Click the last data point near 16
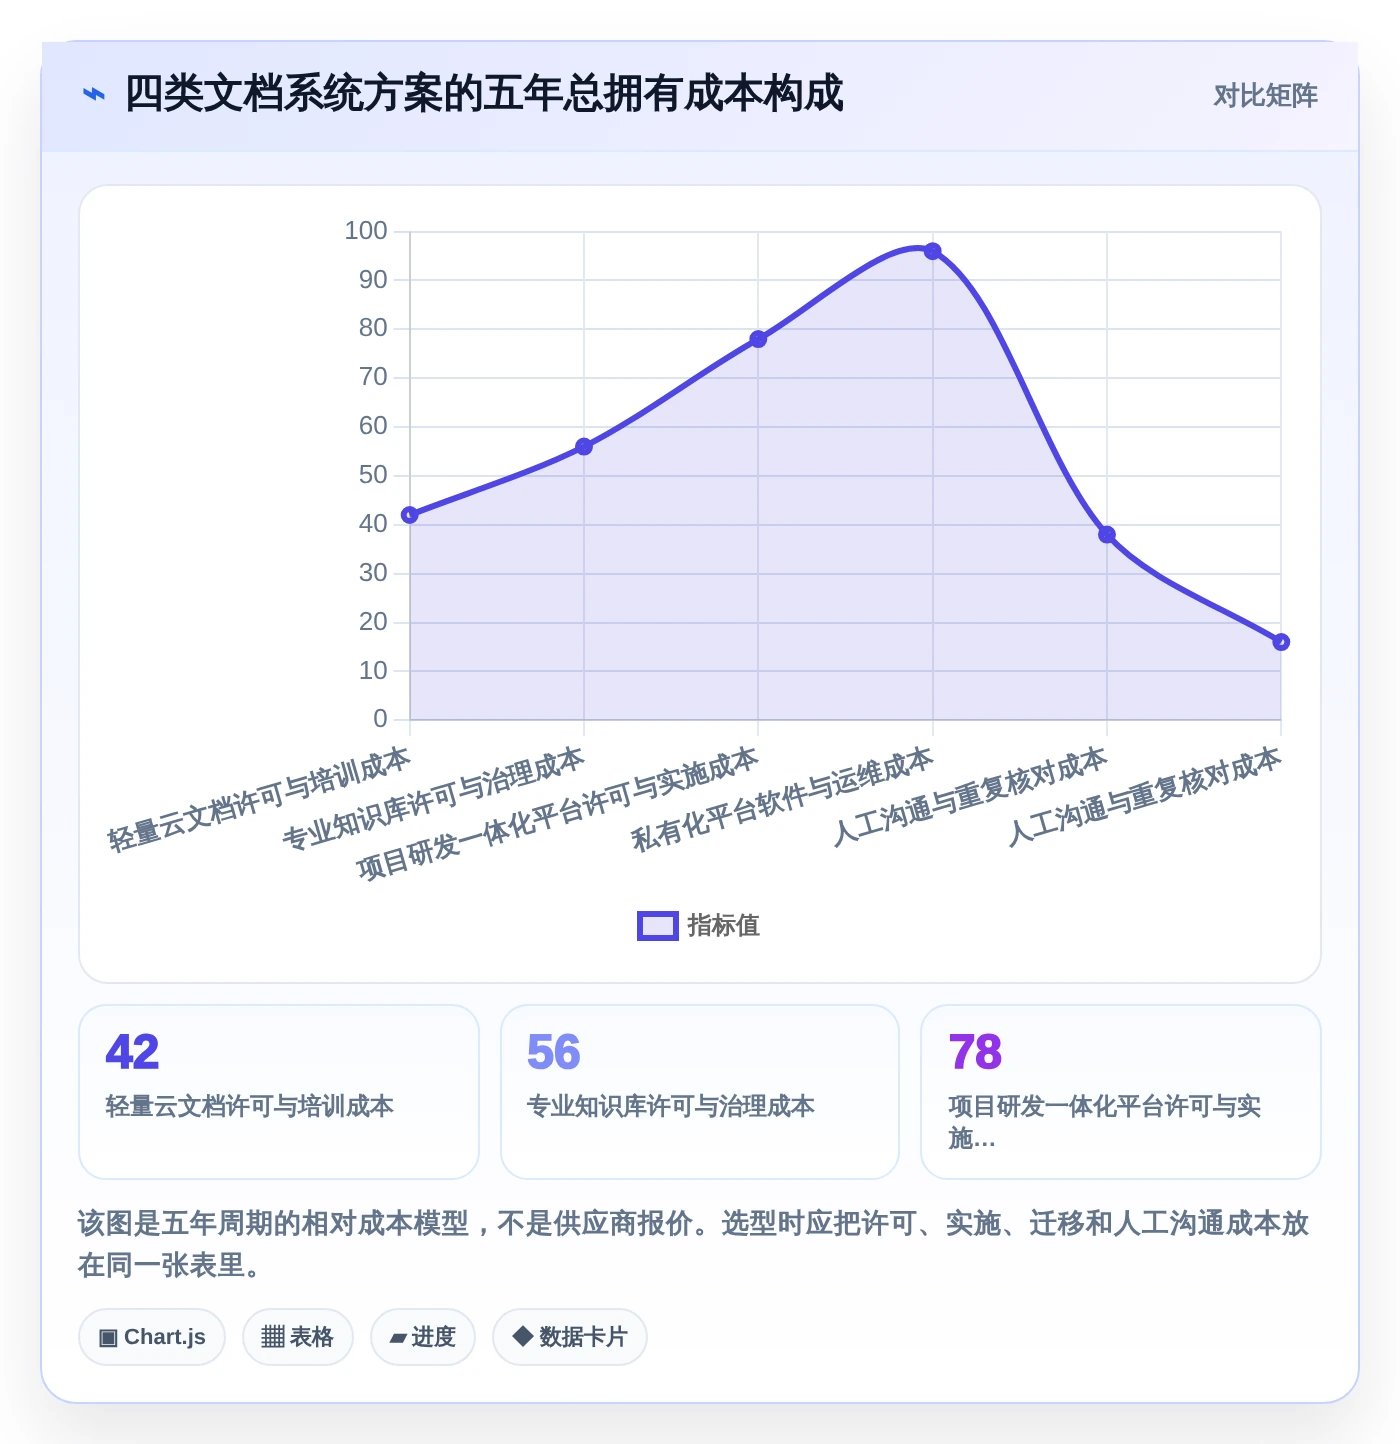1400x1444 pixels. coord(1281,642)
